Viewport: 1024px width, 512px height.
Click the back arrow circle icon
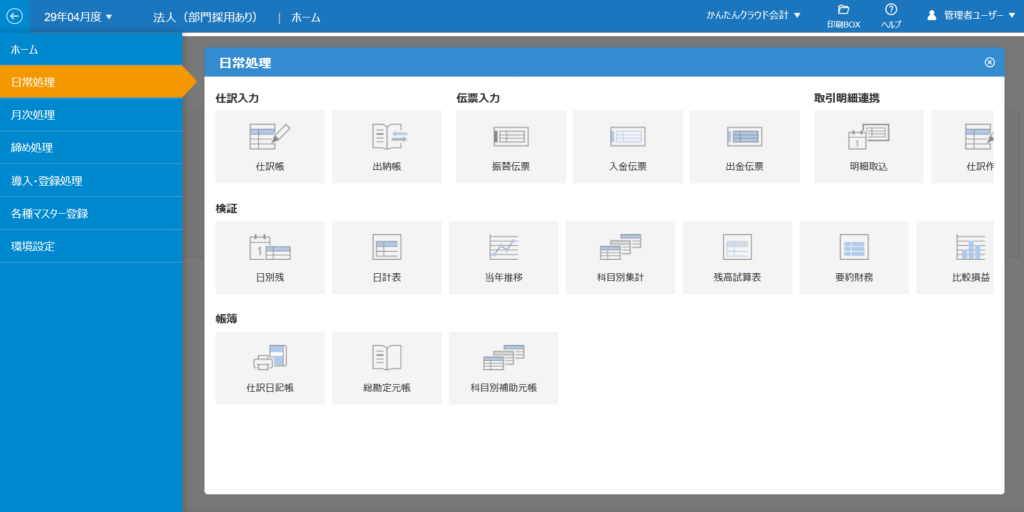point(14,16)
